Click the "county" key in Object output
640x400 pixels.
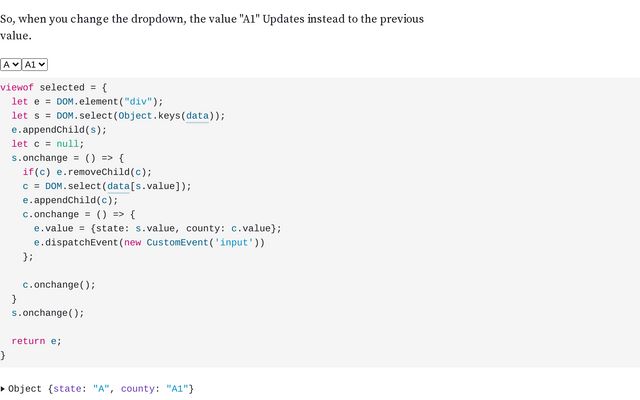(x=138, y=389)
